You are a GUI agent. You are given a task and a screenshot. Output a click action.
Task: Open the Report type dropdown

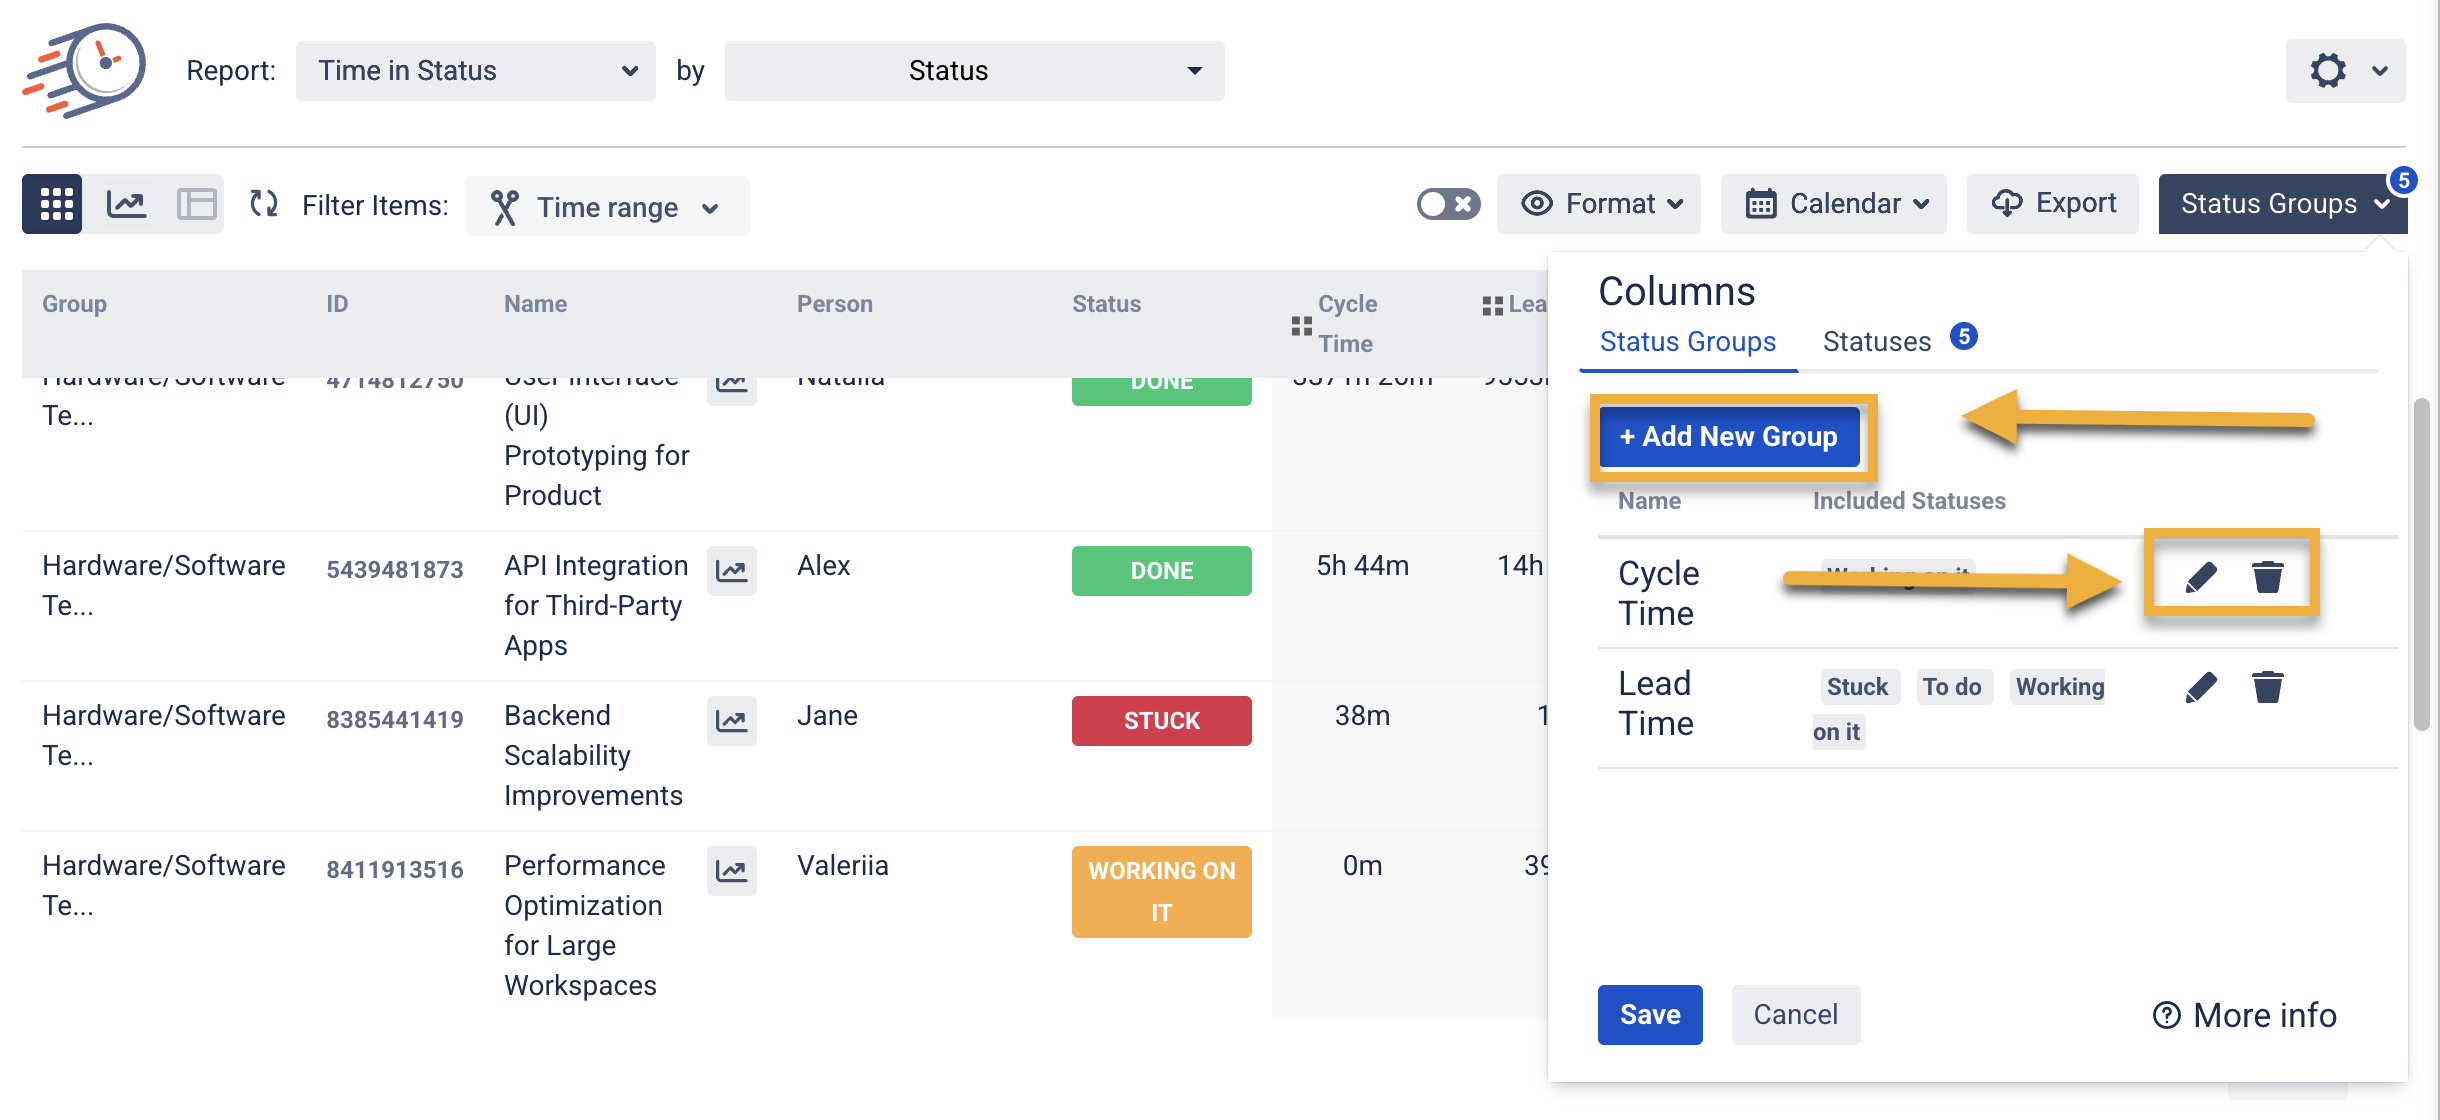tap(475, 71)
